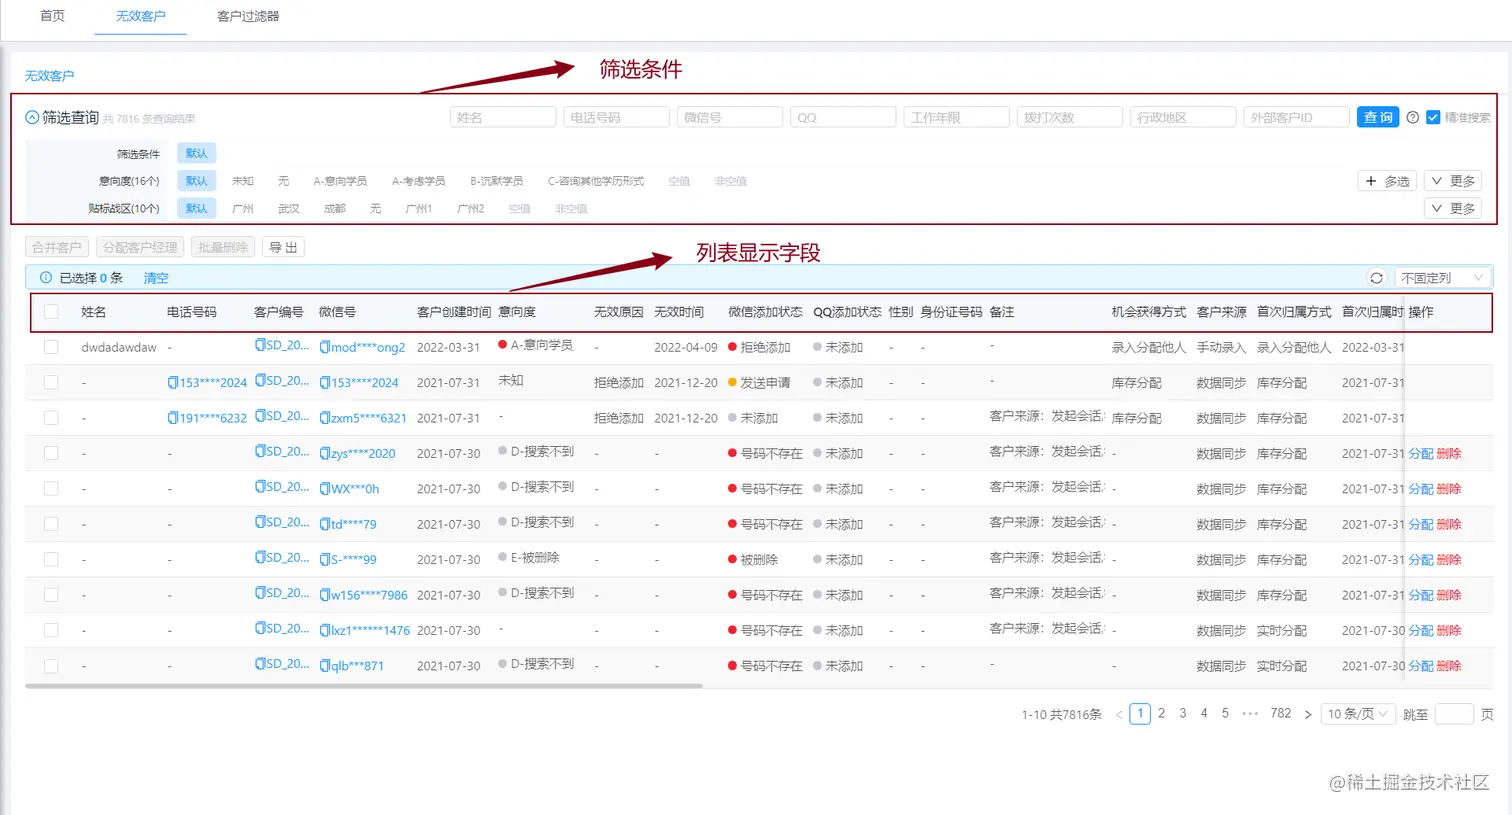
Task: Go to page 782 in pagination
Action: pos(1281,713)
